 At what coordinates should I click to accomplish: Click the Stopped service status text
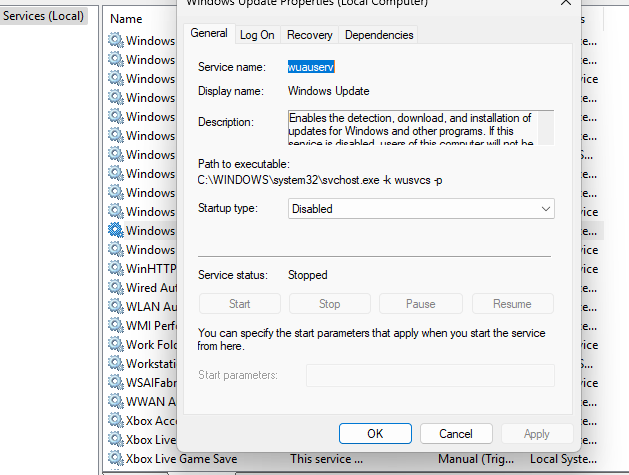tap(308, 275)
